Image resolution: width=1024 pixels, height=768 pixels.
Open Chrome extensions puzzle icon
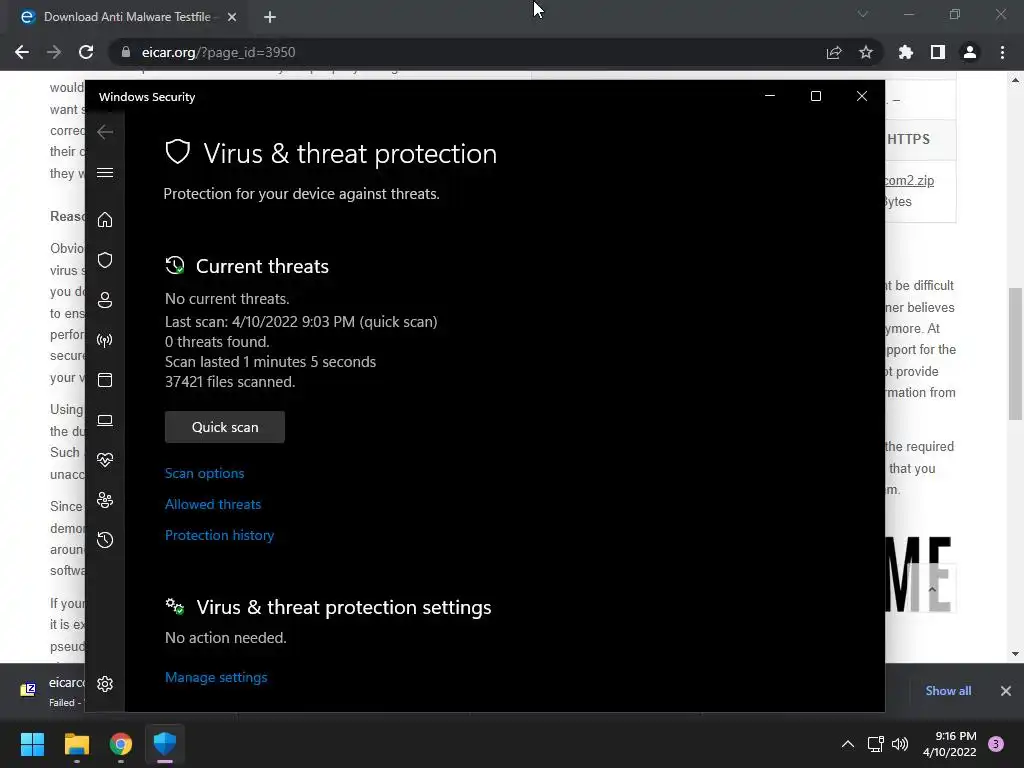906,52
